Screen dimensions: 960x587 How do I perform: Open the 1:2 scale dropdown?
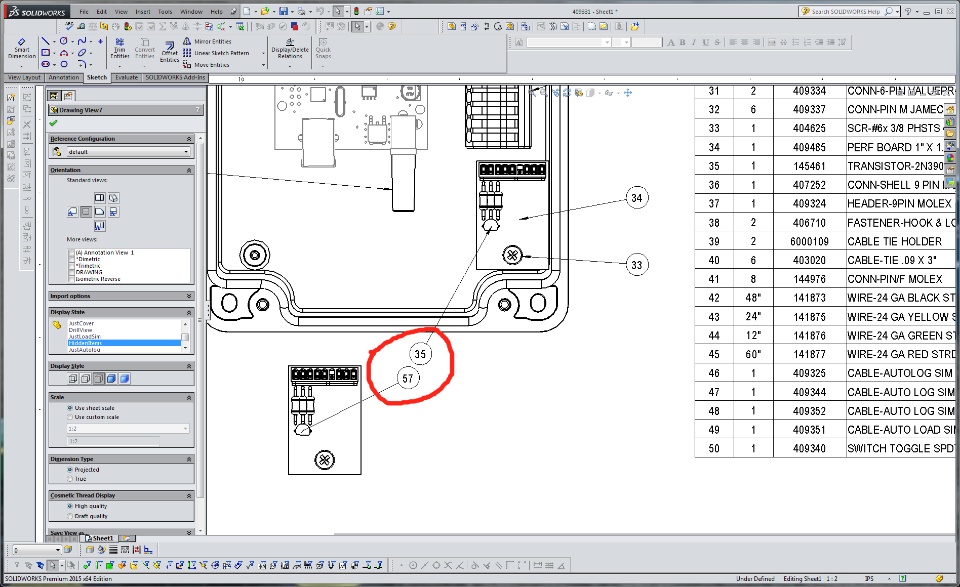[128, 428]
